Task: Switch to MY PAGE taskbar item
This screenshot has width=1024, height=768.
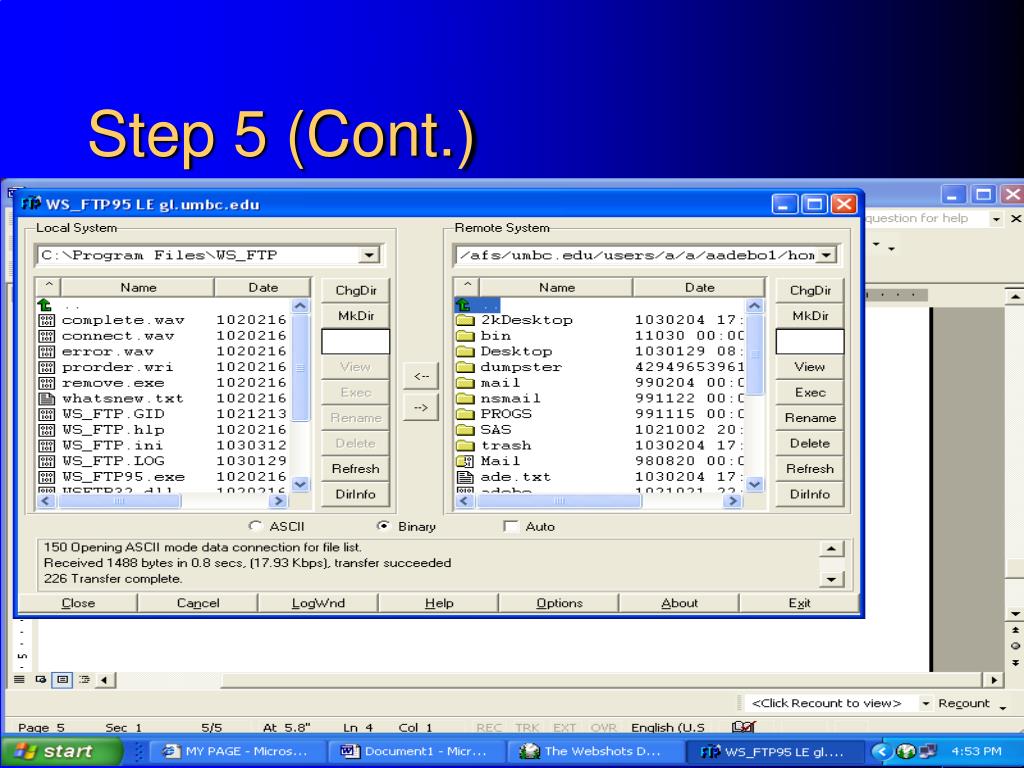Action: pos(236,752)
